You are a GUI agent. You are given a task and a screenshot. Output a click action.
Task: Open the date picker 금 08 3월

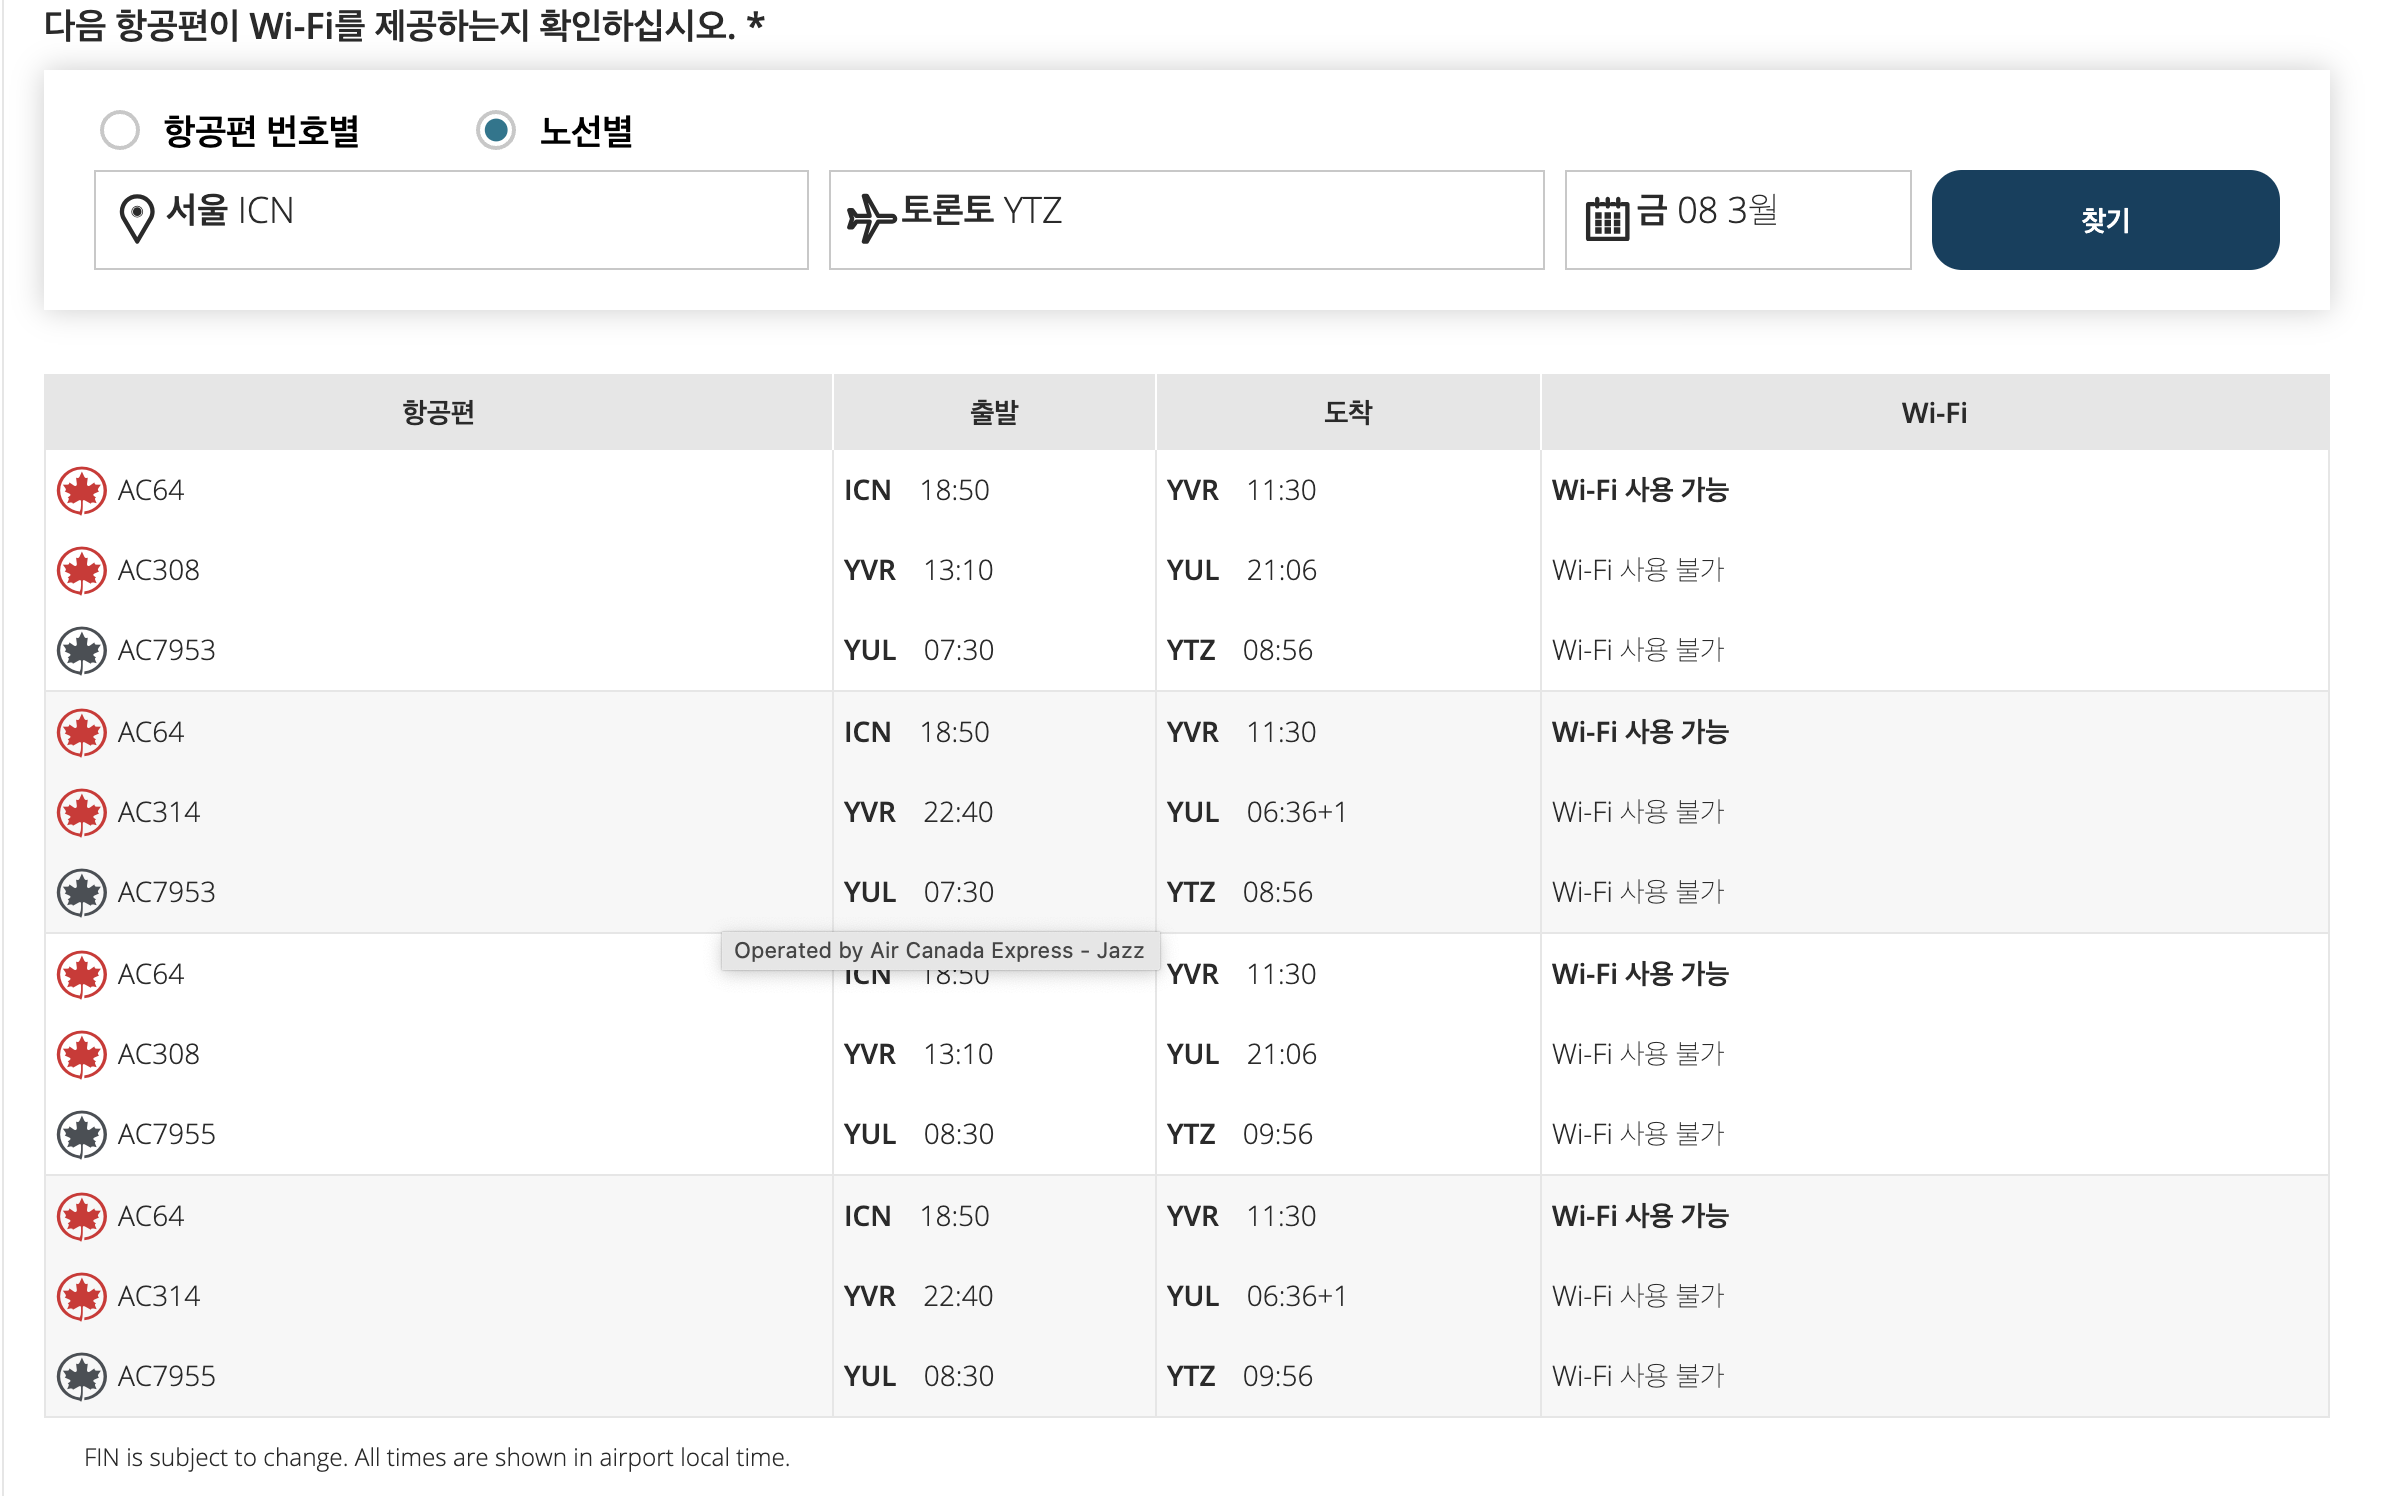click(1736, 220)
